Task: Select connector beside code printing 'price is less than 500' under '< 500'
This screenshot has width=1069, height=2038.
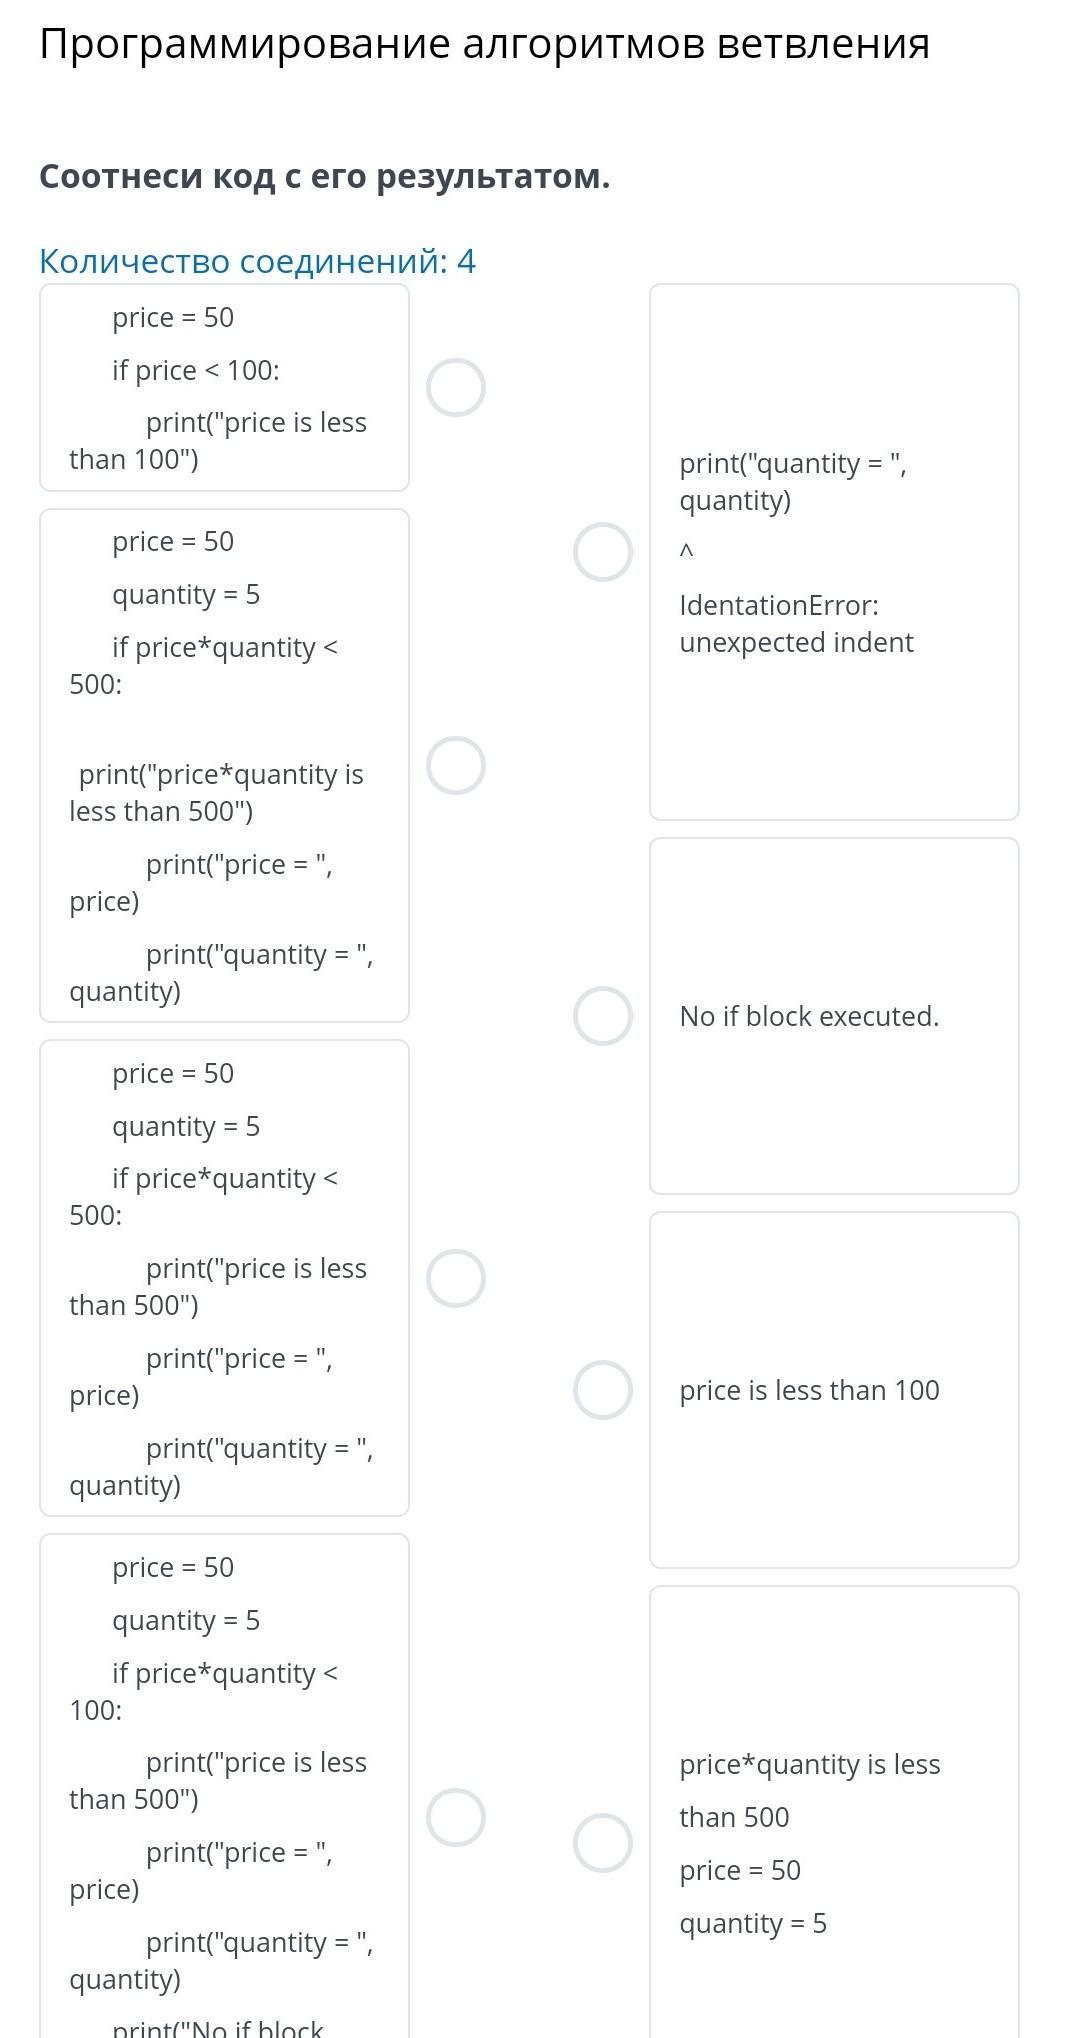Action: [456, 1278]
